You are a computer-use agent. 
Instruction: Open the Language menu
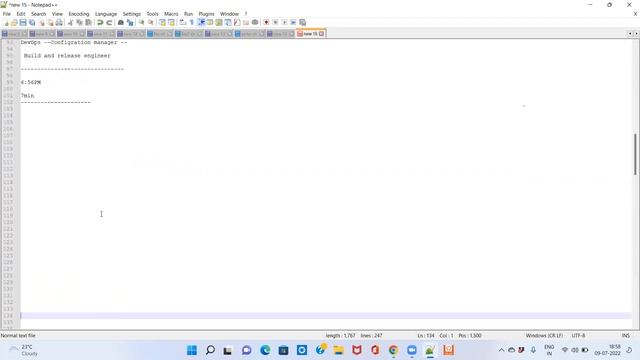(106, 14)
